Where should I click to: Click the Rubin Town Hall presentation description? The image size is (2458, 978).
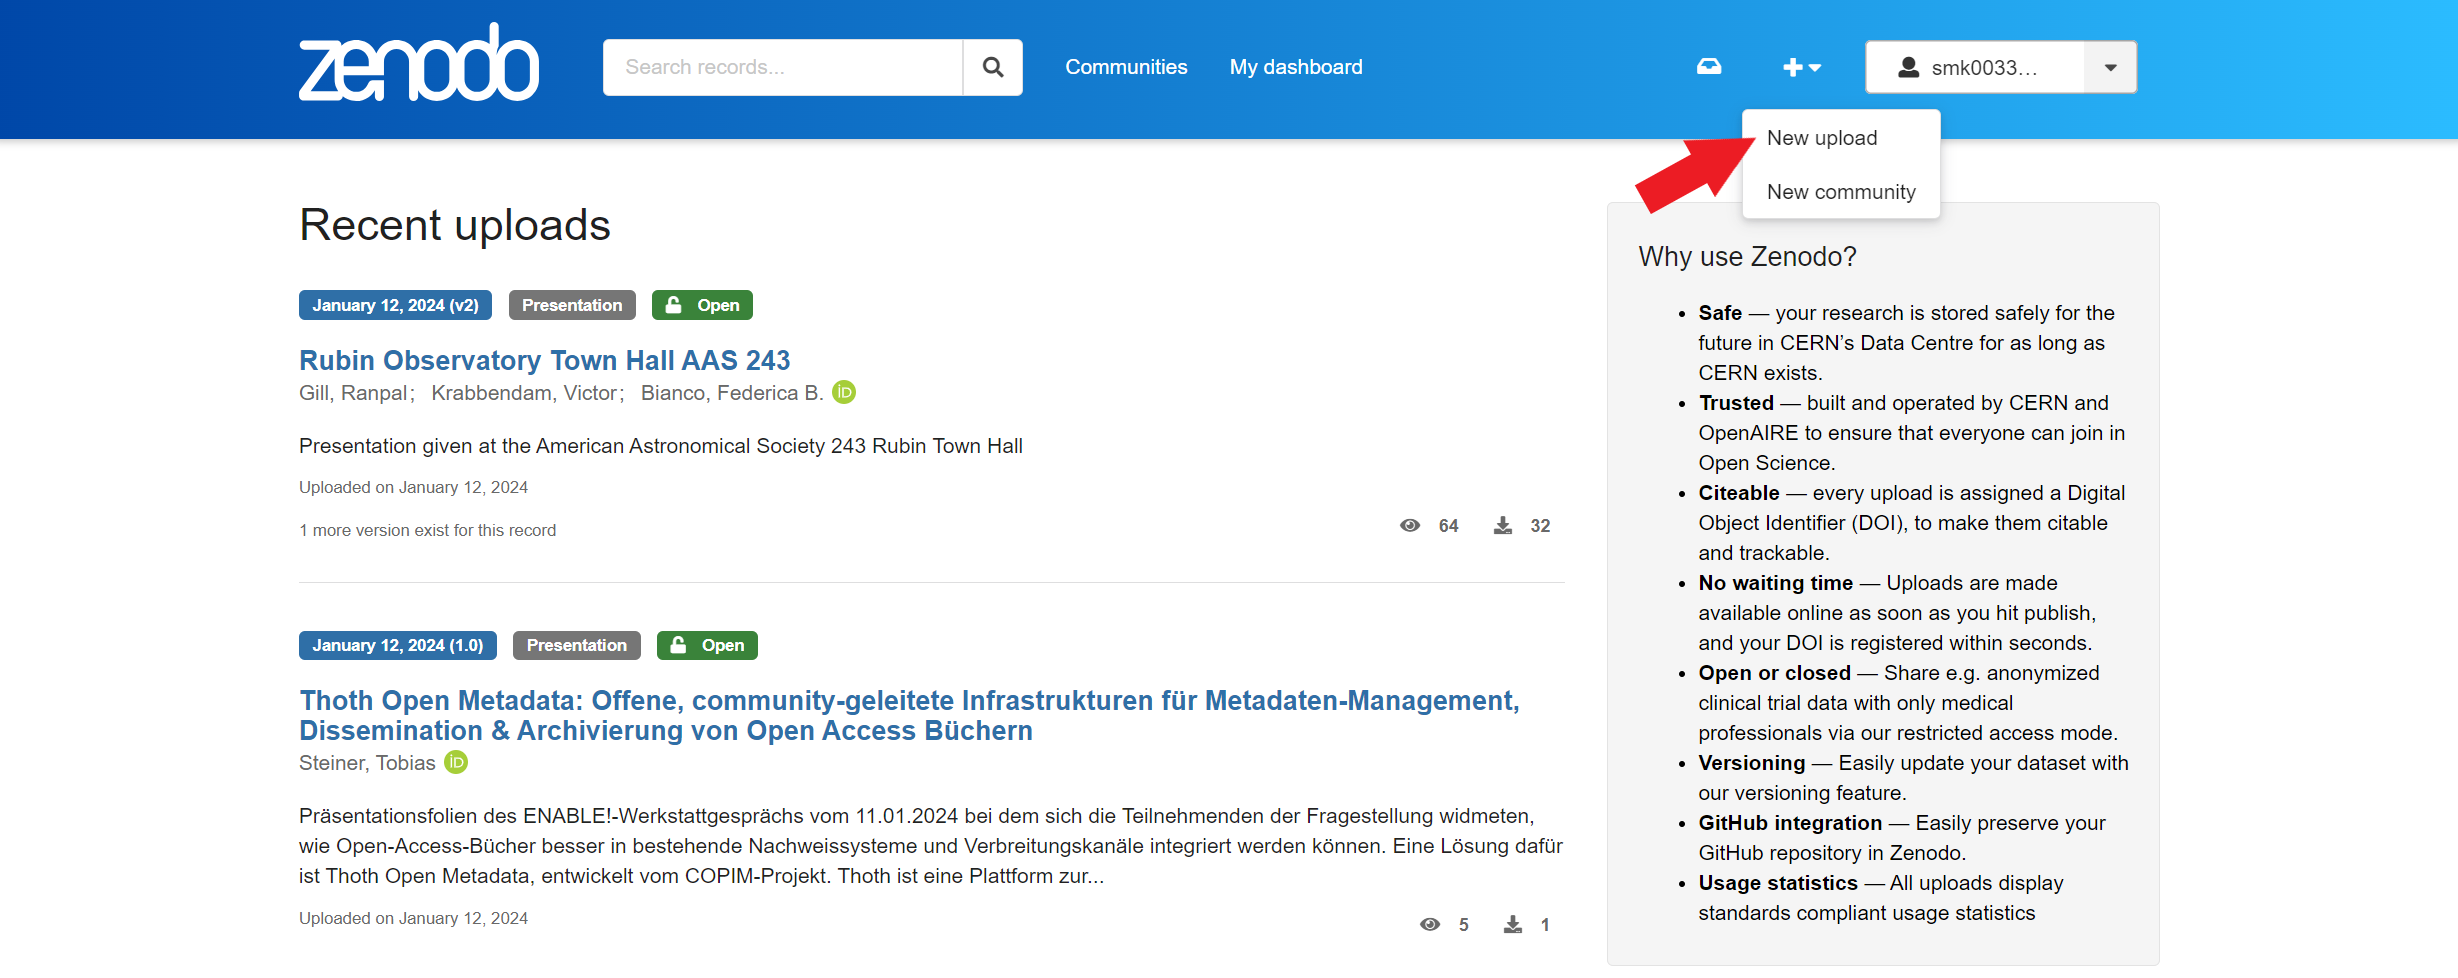661,446
